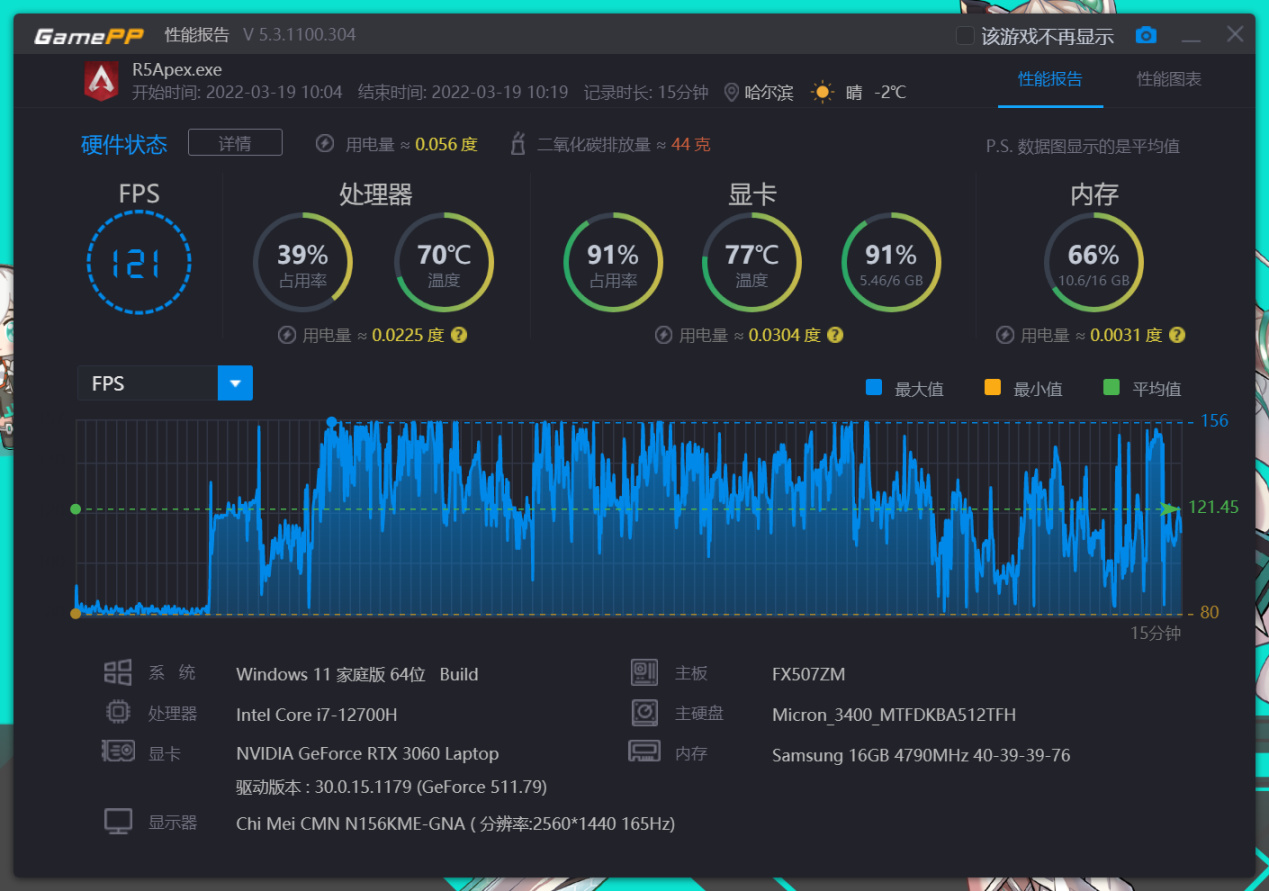Click the hard disk icon next to 主硬盘

[645, 713]
